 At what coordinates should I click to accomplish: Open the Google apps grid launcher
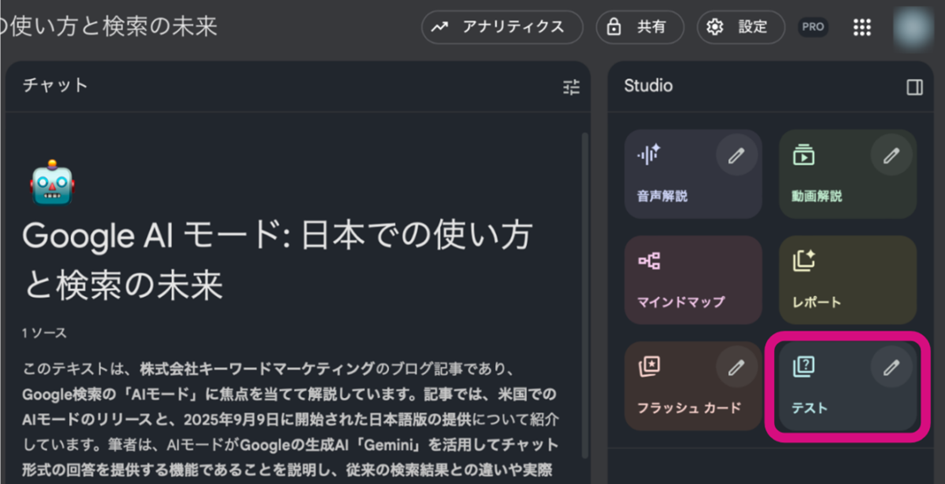click(861, 27)
